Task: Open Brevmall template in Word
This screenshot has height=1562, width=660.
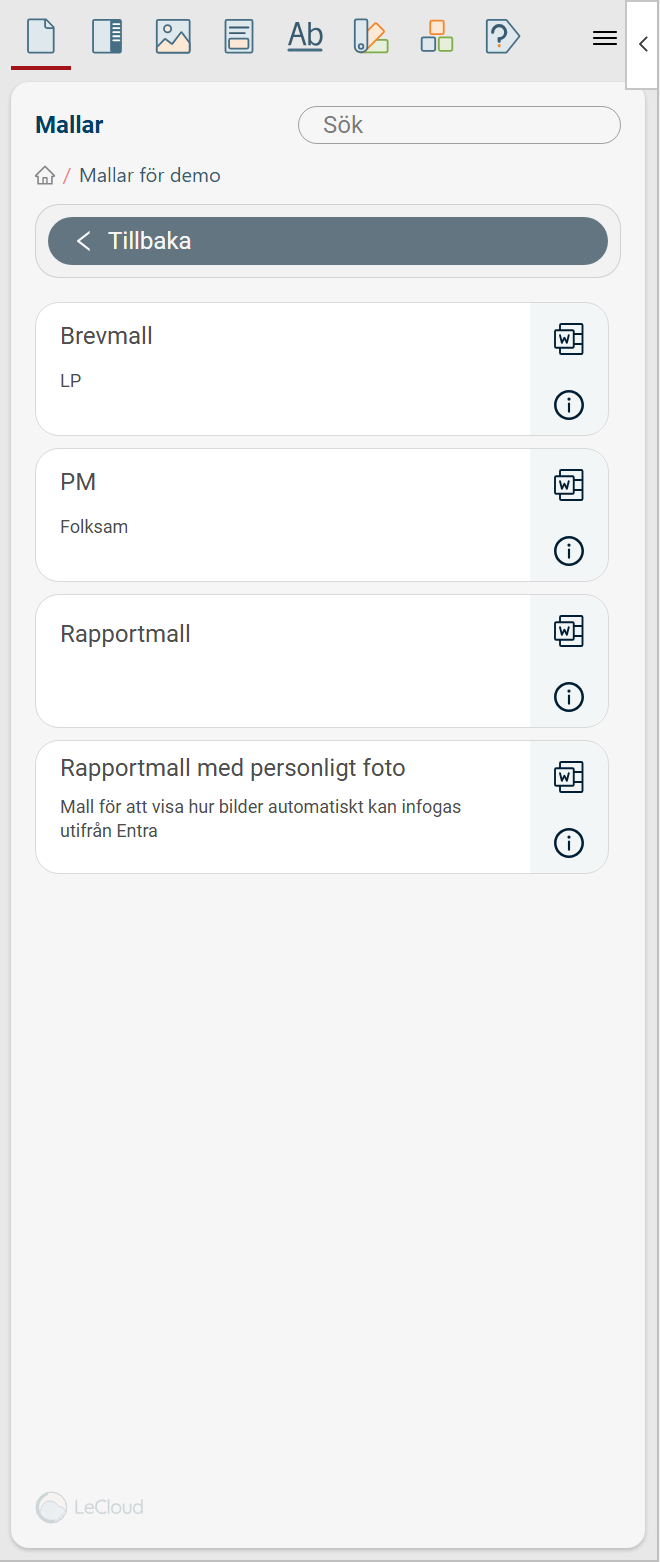Action: [x=569, y=339]
